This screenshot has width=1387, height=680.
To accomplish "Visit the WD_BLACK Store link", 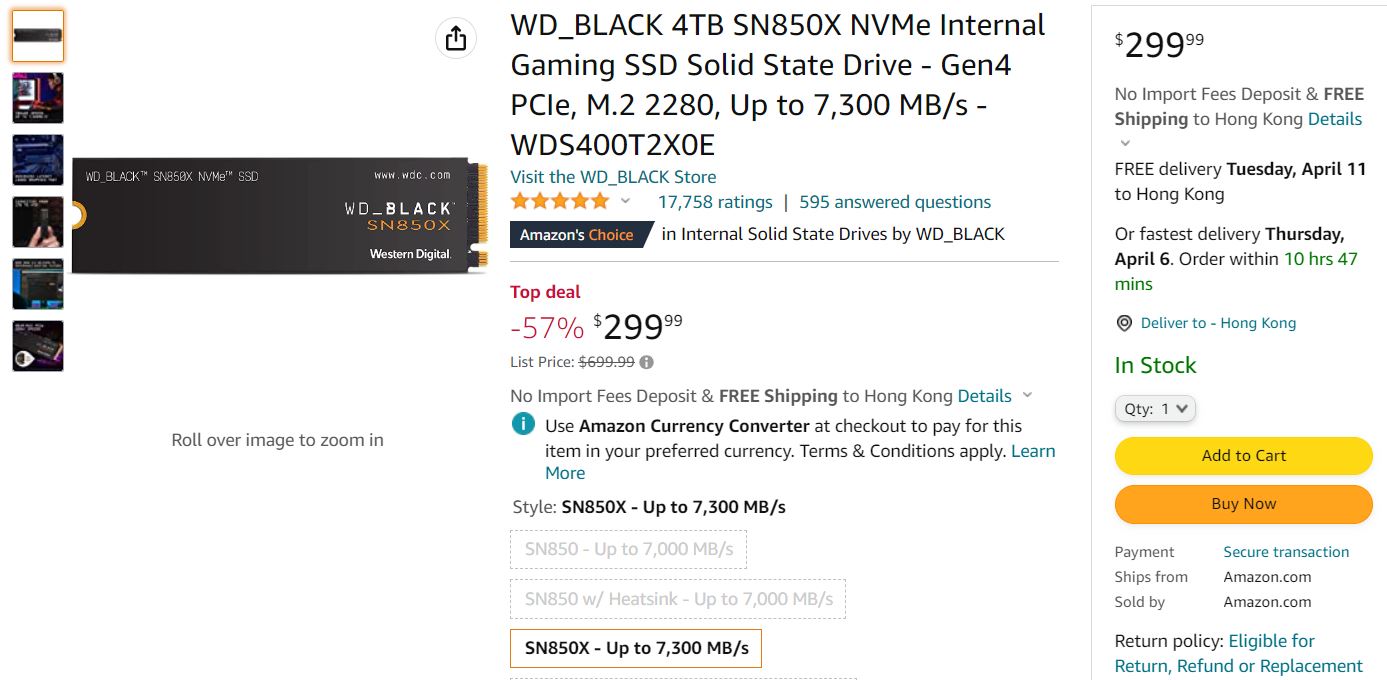I will coord(612,176).
